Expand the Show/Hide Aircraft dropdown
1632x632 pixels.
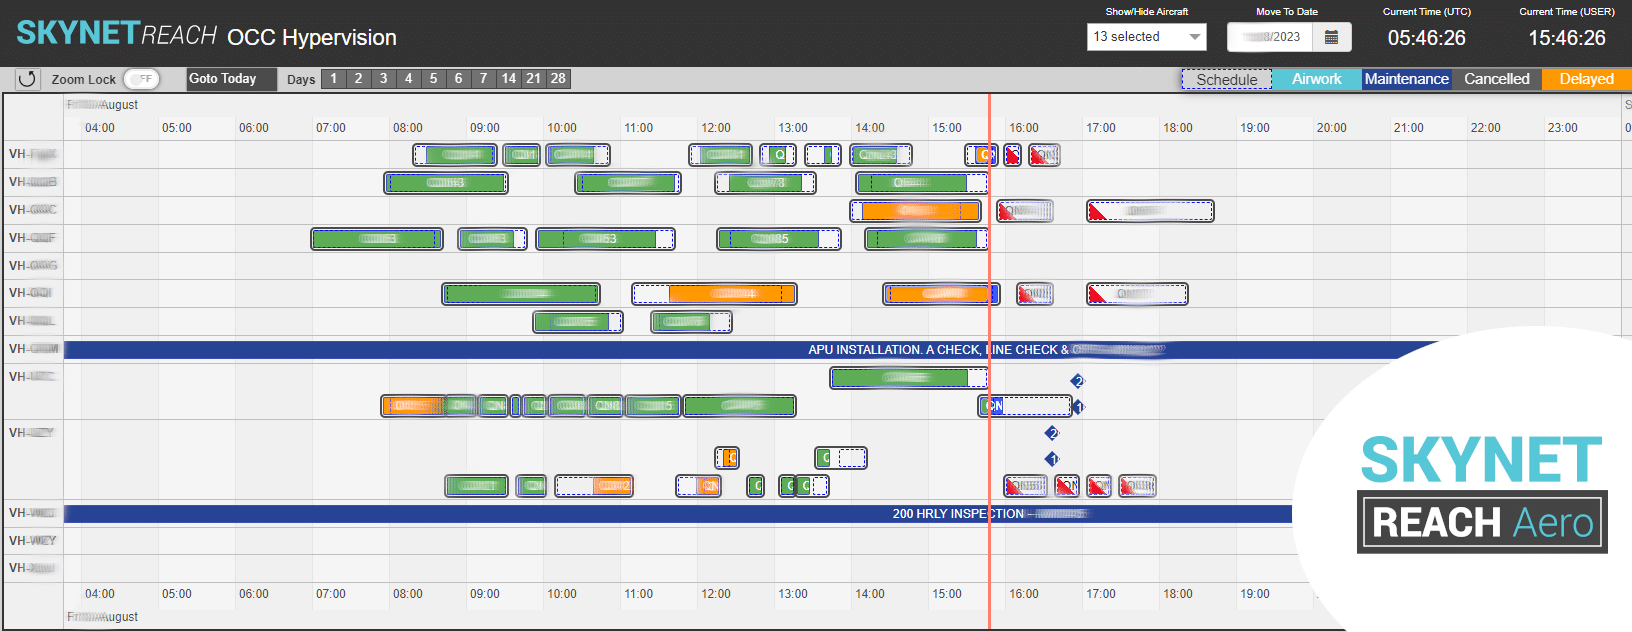[1146, 37]
